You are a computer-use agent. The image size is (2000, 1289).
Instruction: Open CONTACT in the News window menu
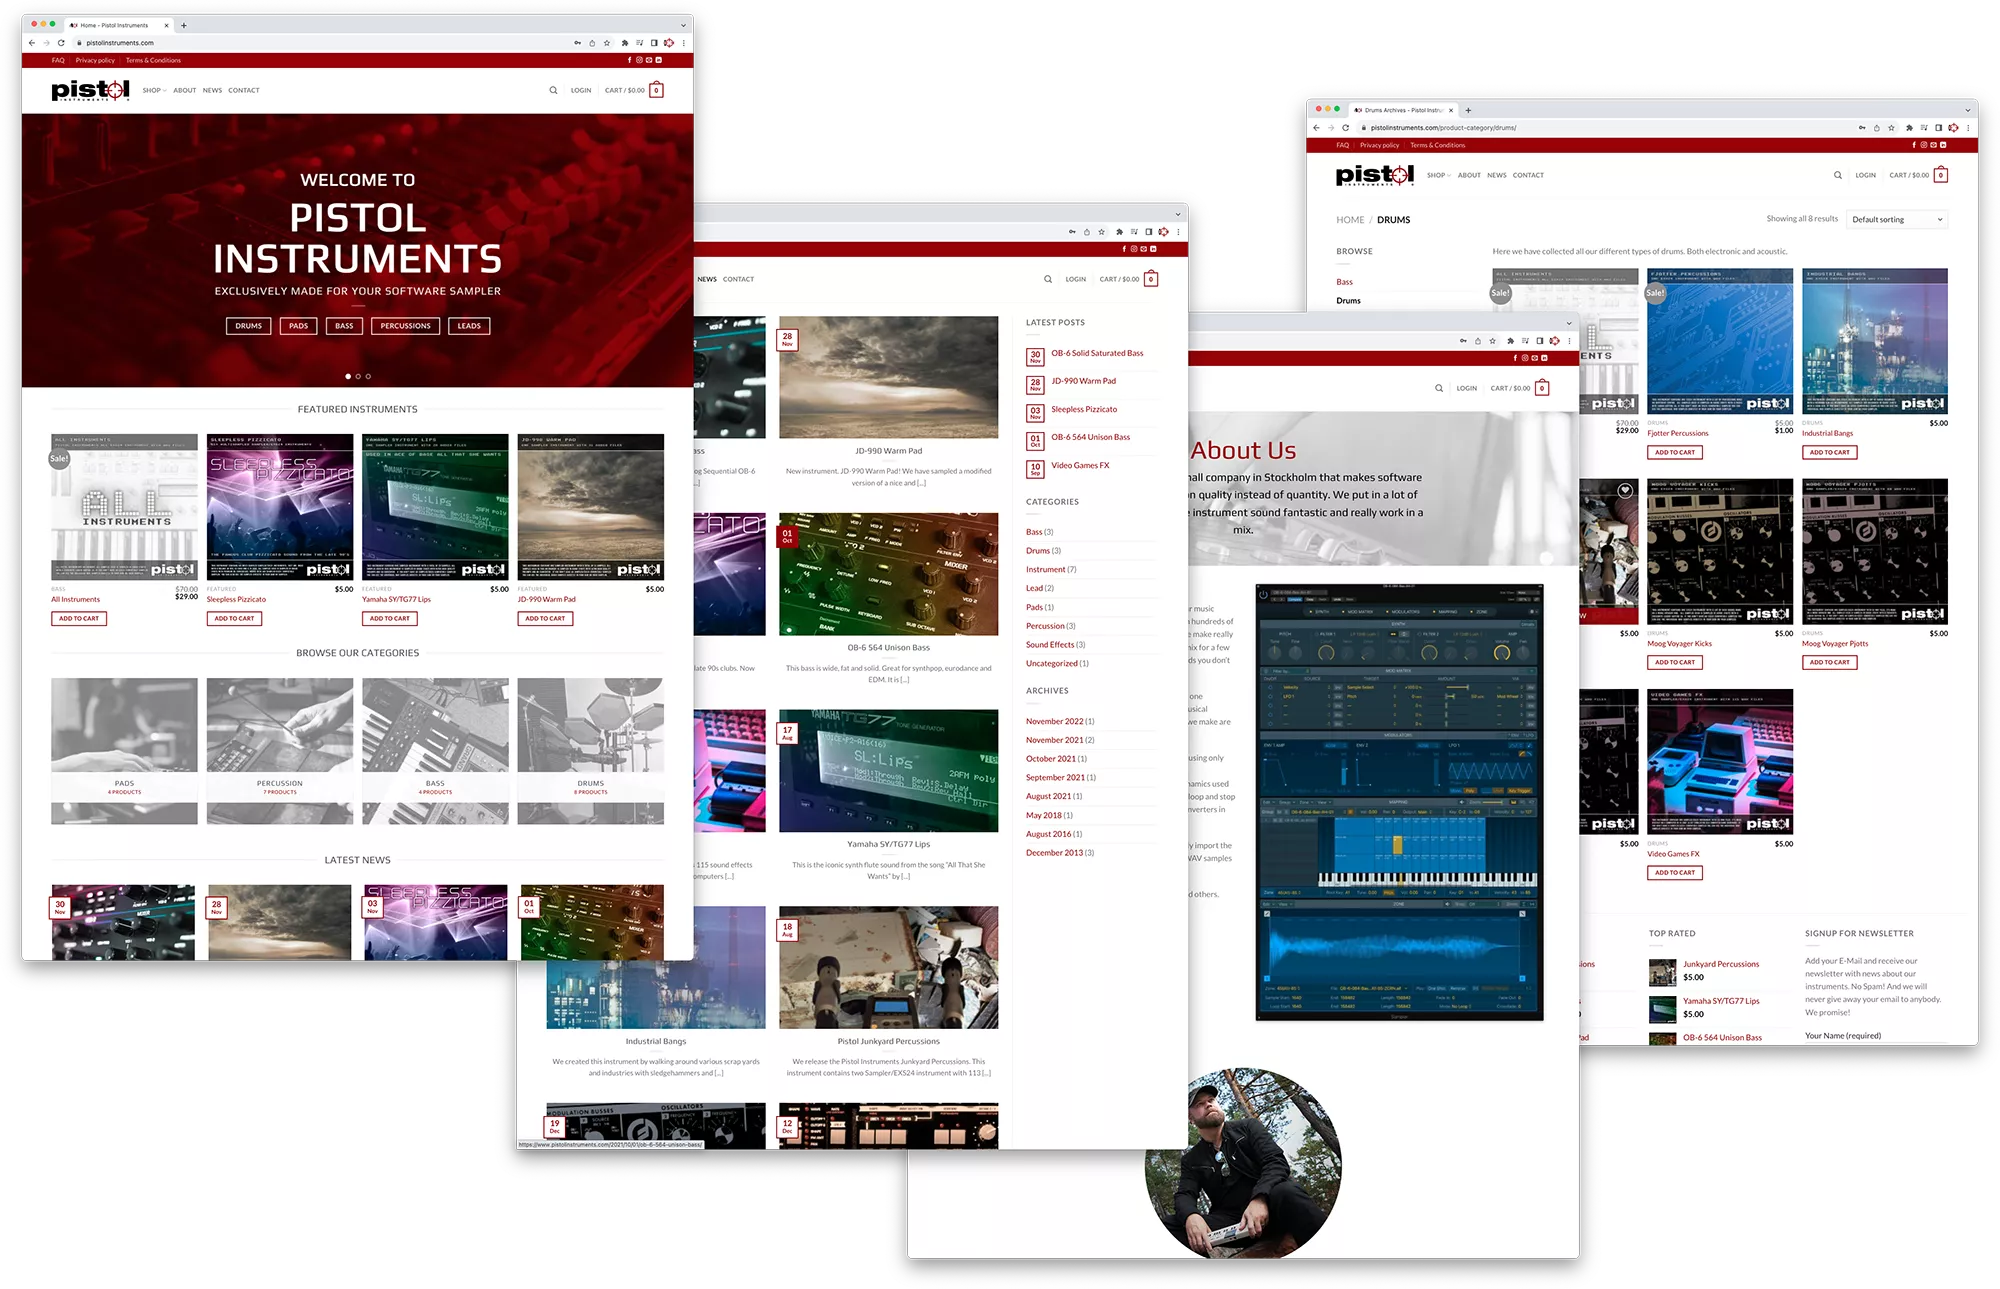coord(739,279)
